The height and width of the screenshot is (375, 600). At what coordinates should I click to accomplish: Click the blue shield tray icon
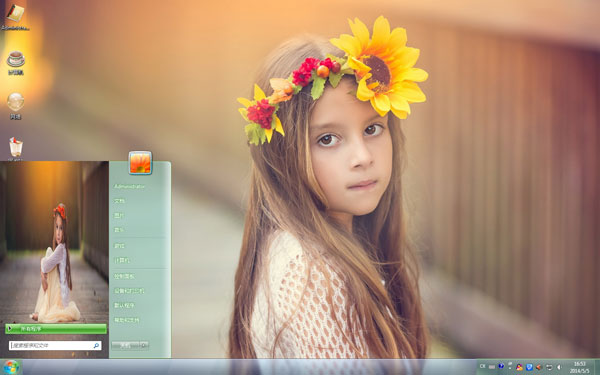[529, 367]
